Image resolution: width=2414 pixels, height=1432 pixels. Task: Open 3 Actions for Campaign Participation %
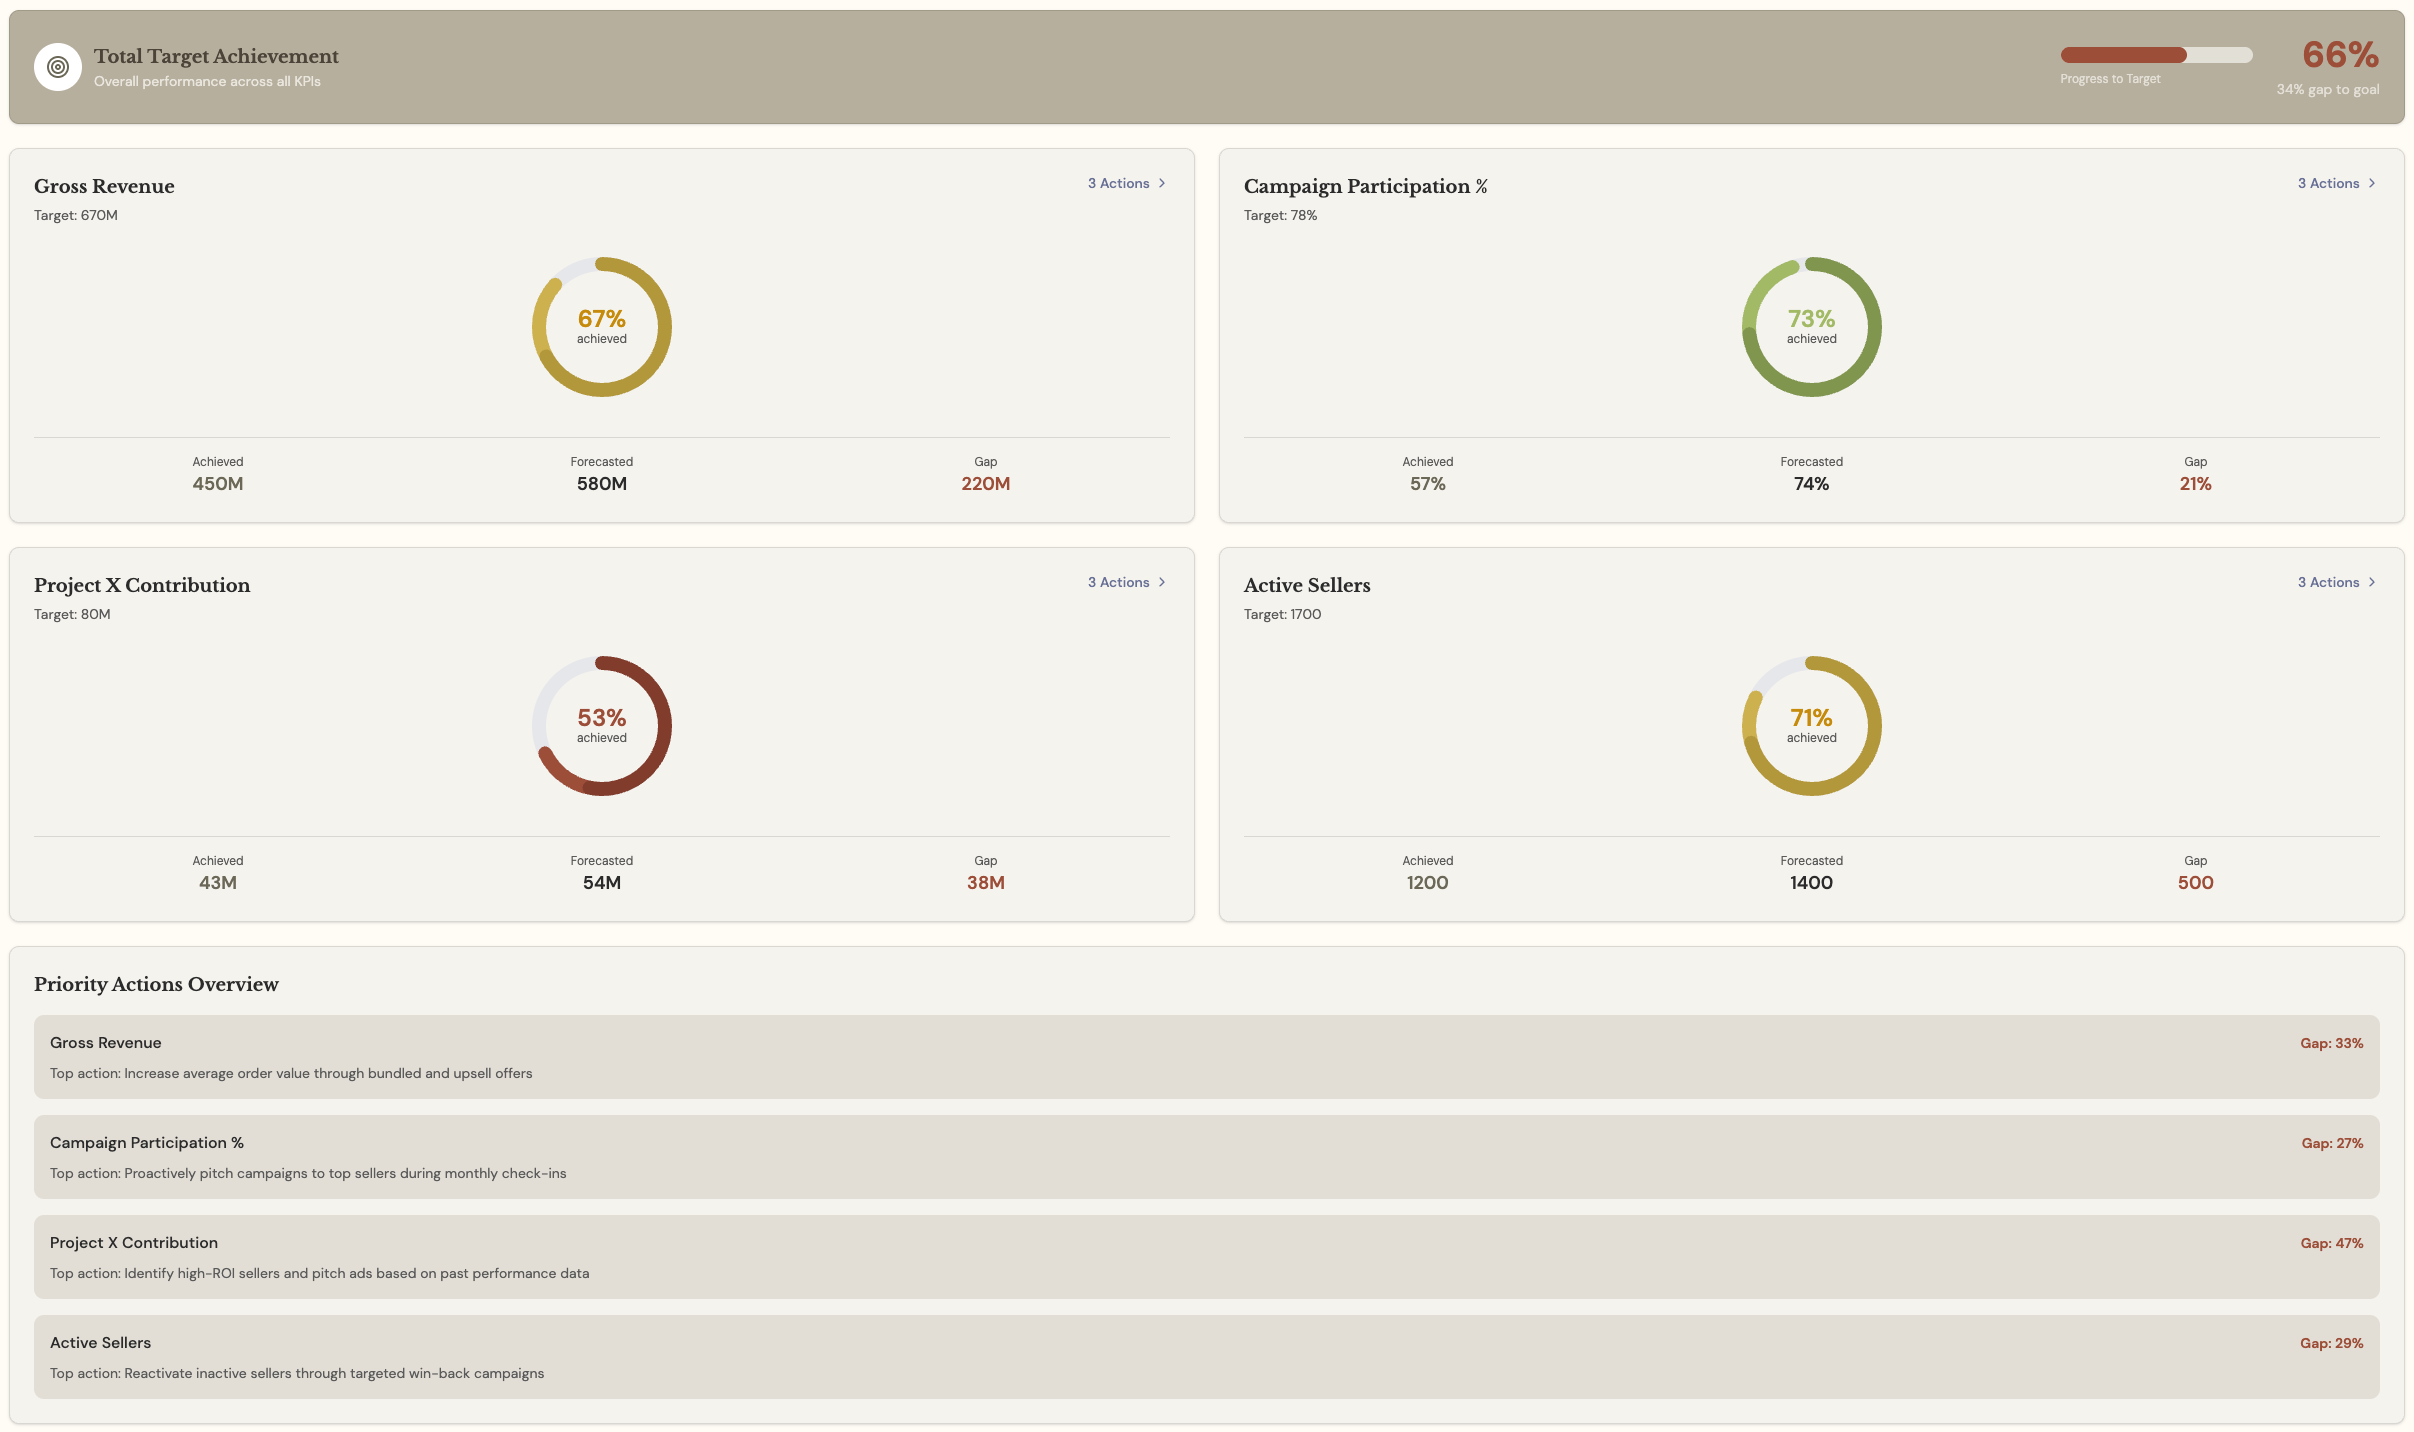pos(2328,183)
